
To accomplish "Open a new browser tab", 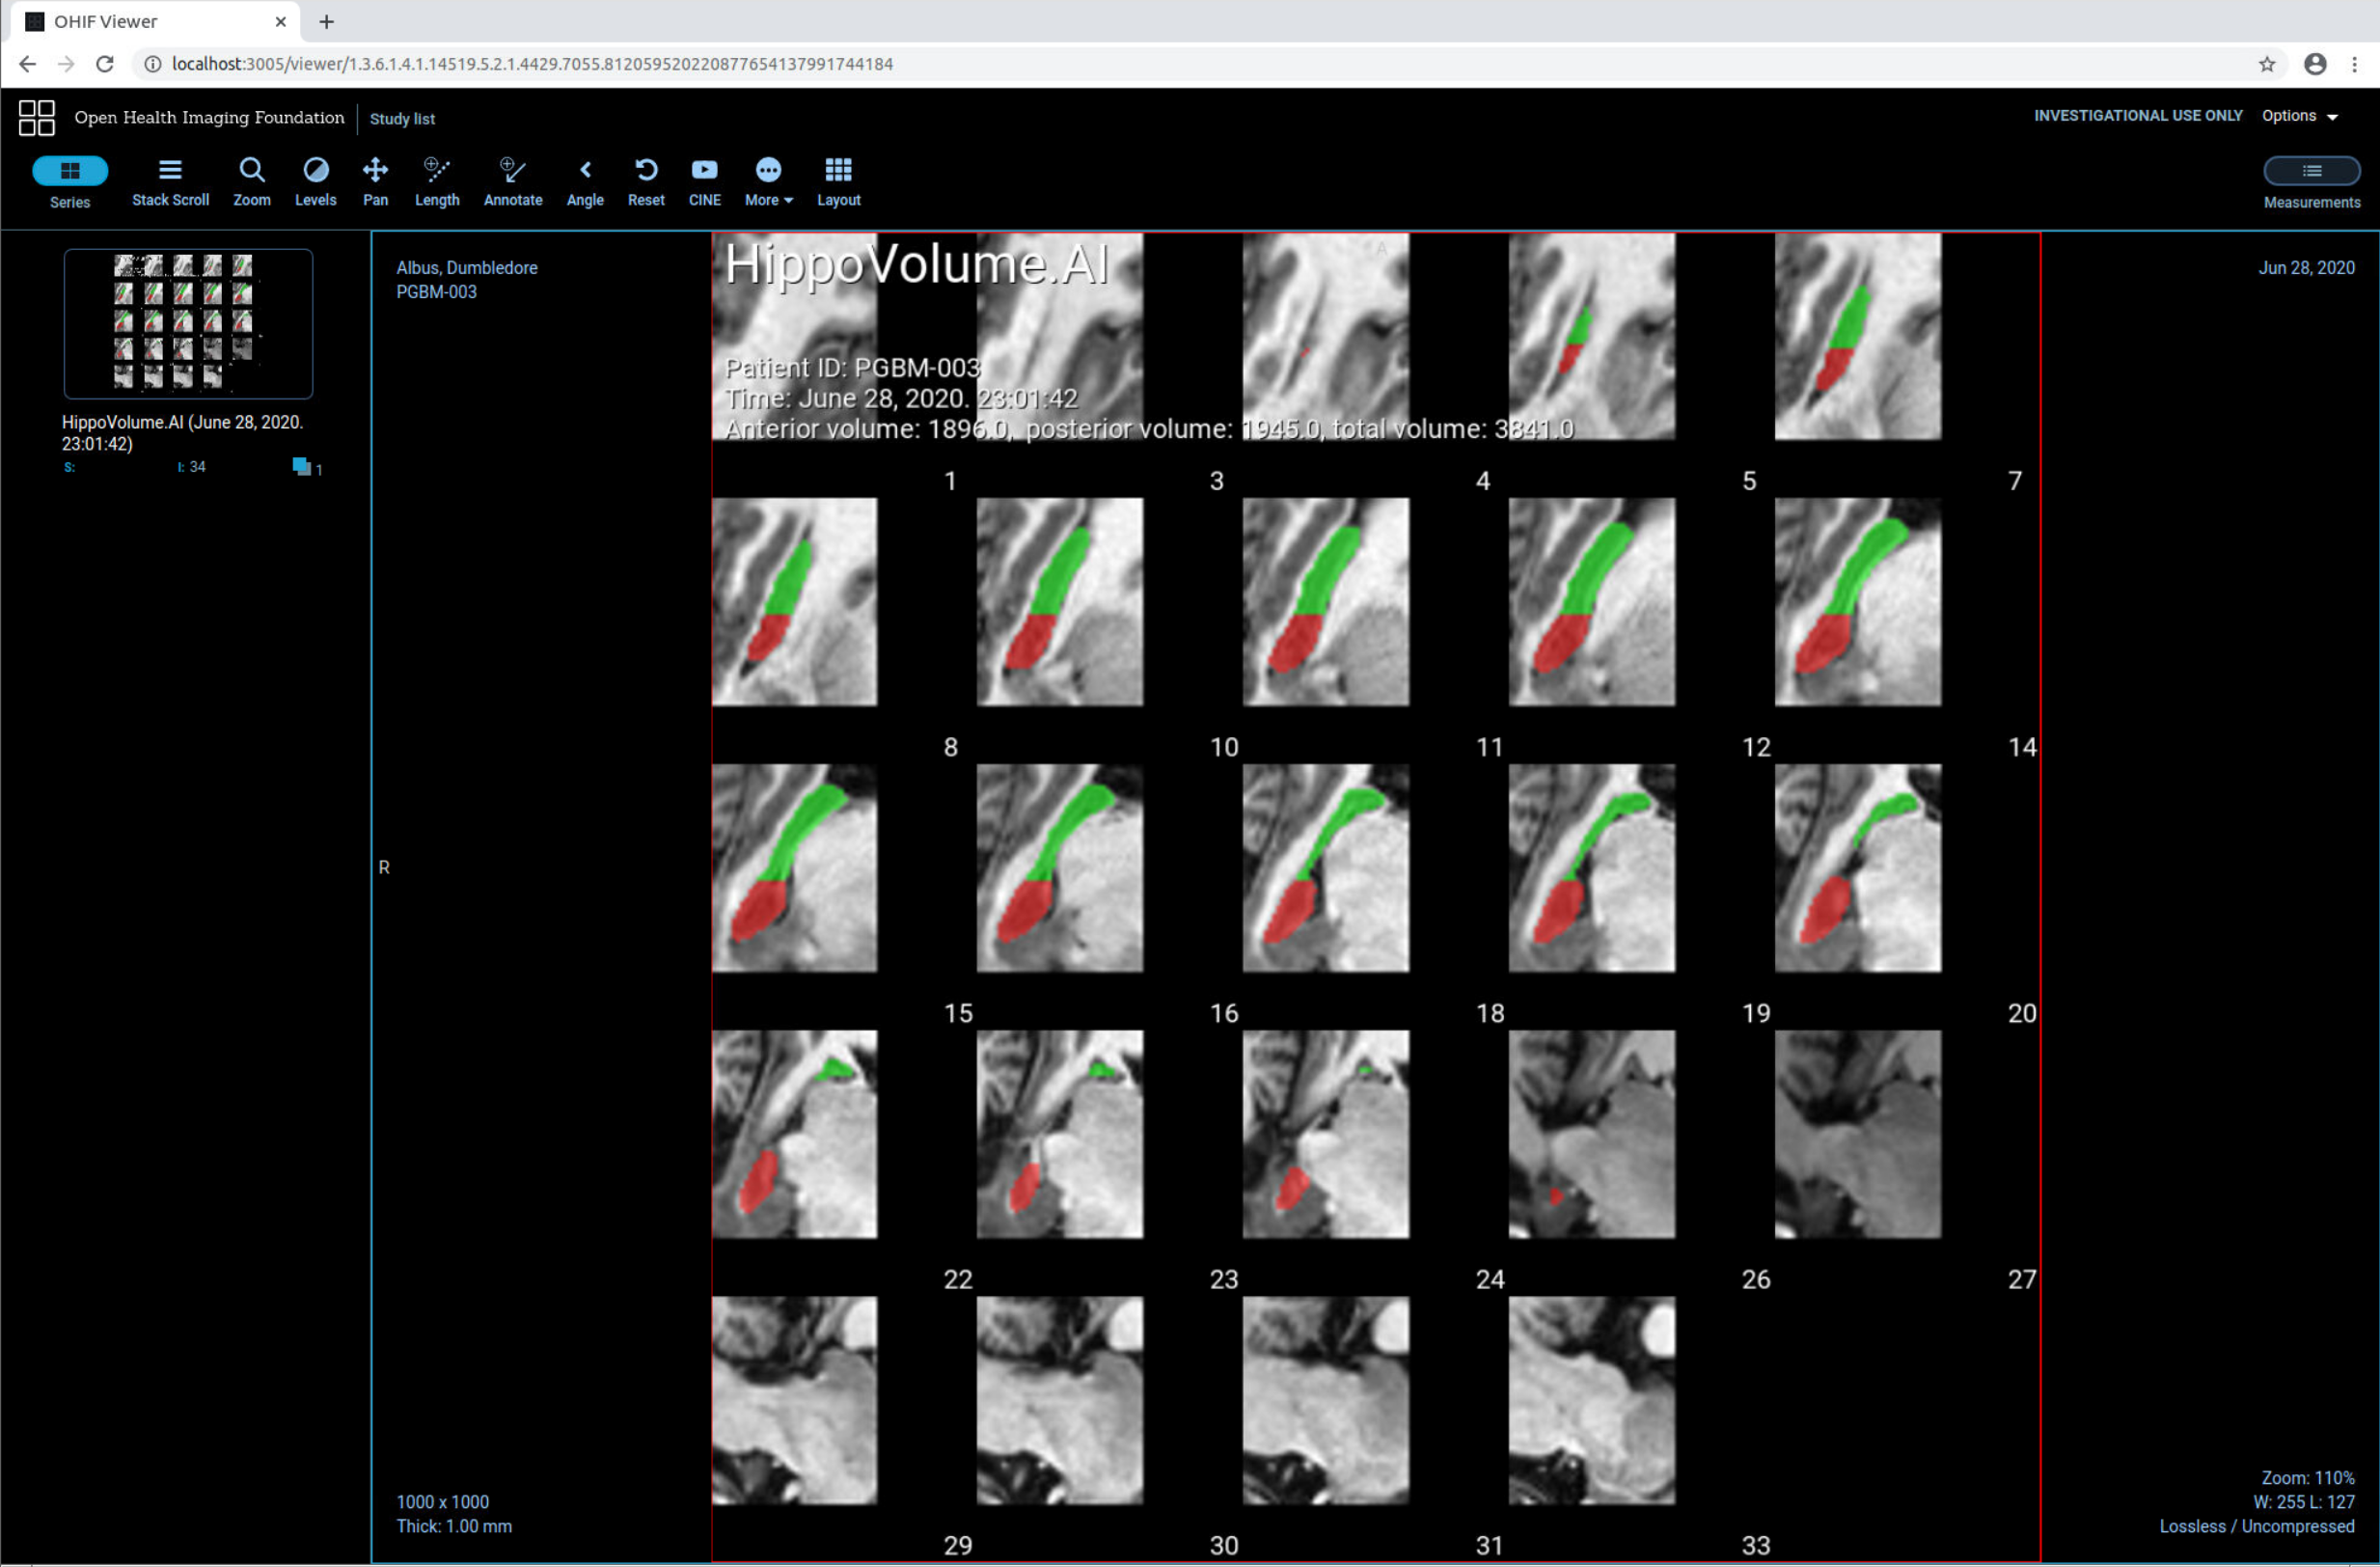I will coord(326,21).
